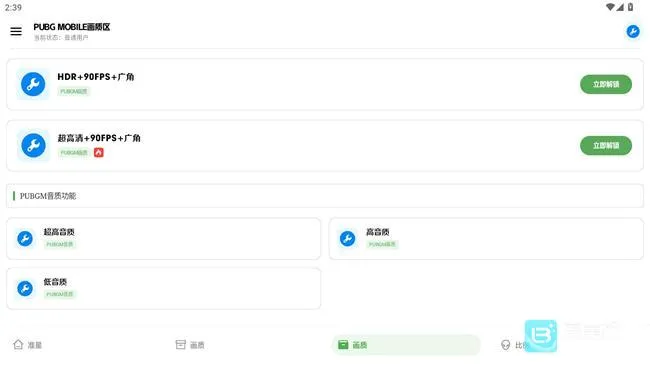The width and height of the screenshot is (650, 365).
Task: Tap the 超高清+90FPS+广角 title text
Action: [99, 138]
